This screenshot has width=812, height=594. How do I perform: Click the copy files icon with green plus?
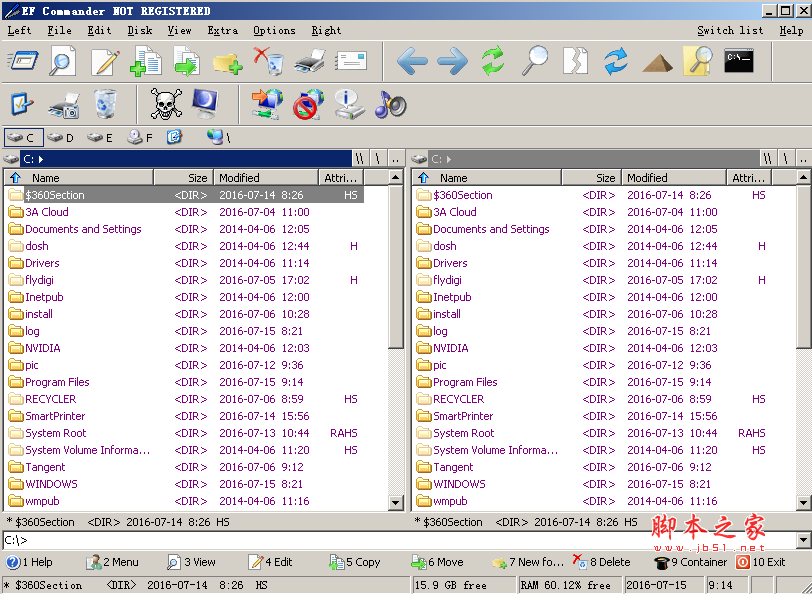146,62
